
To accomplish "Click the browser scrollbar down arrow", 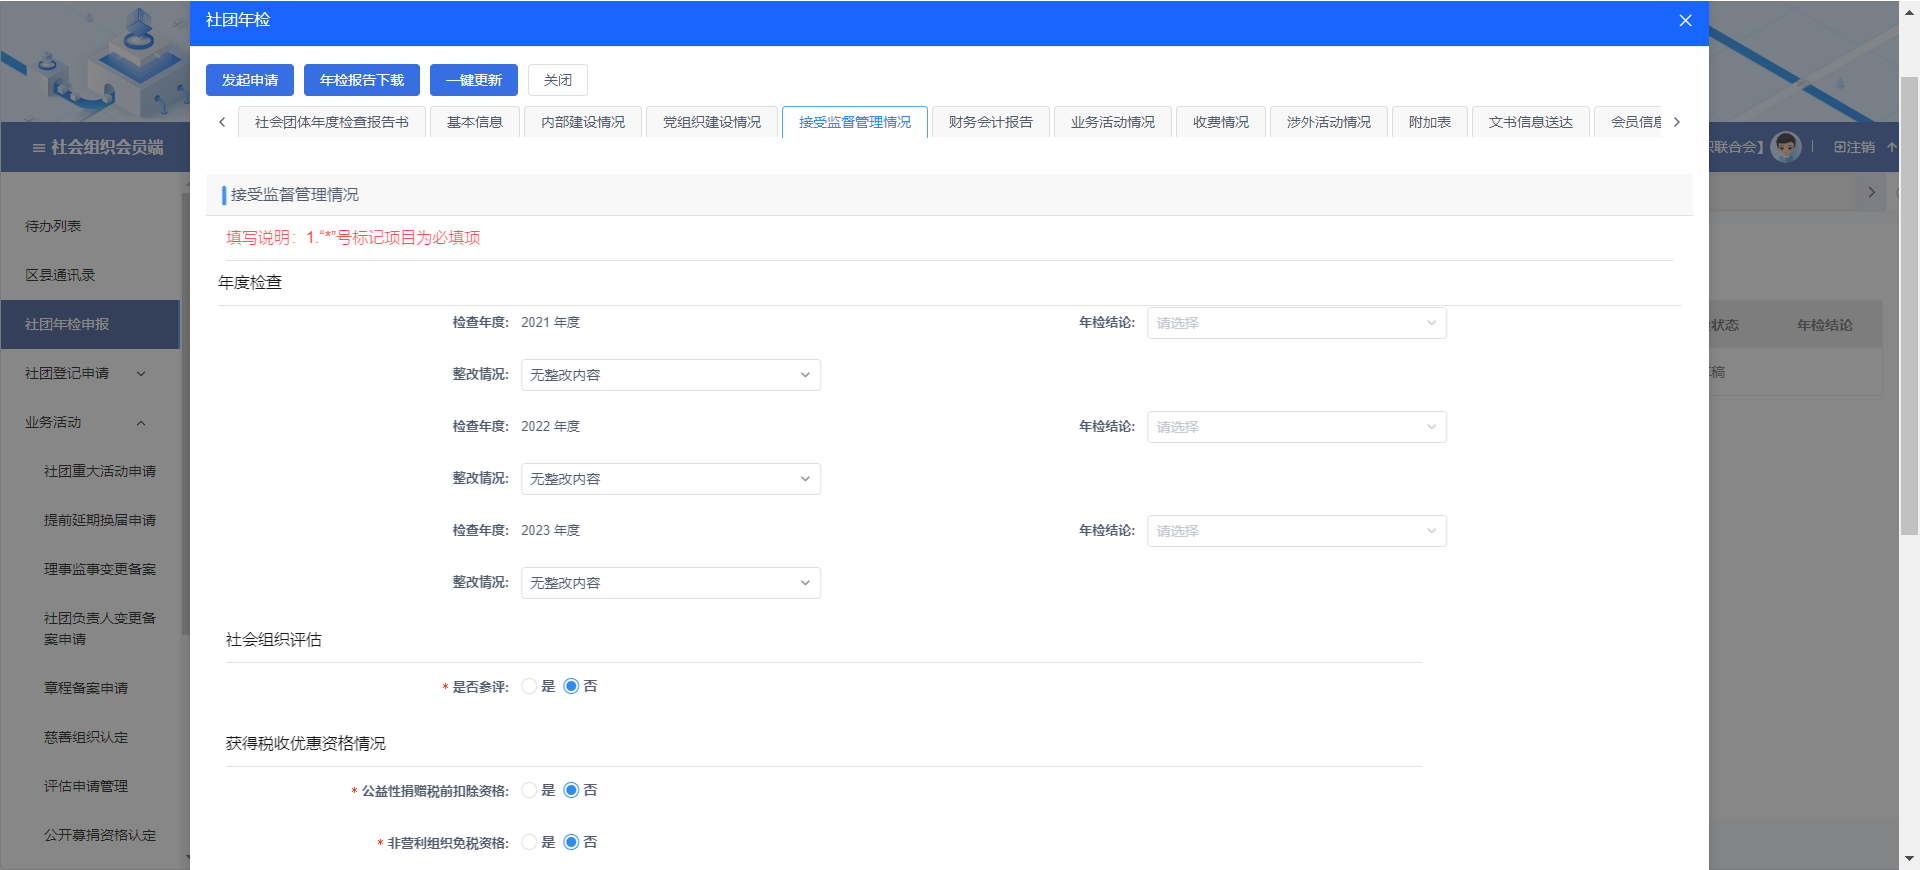I will 1909,858.
